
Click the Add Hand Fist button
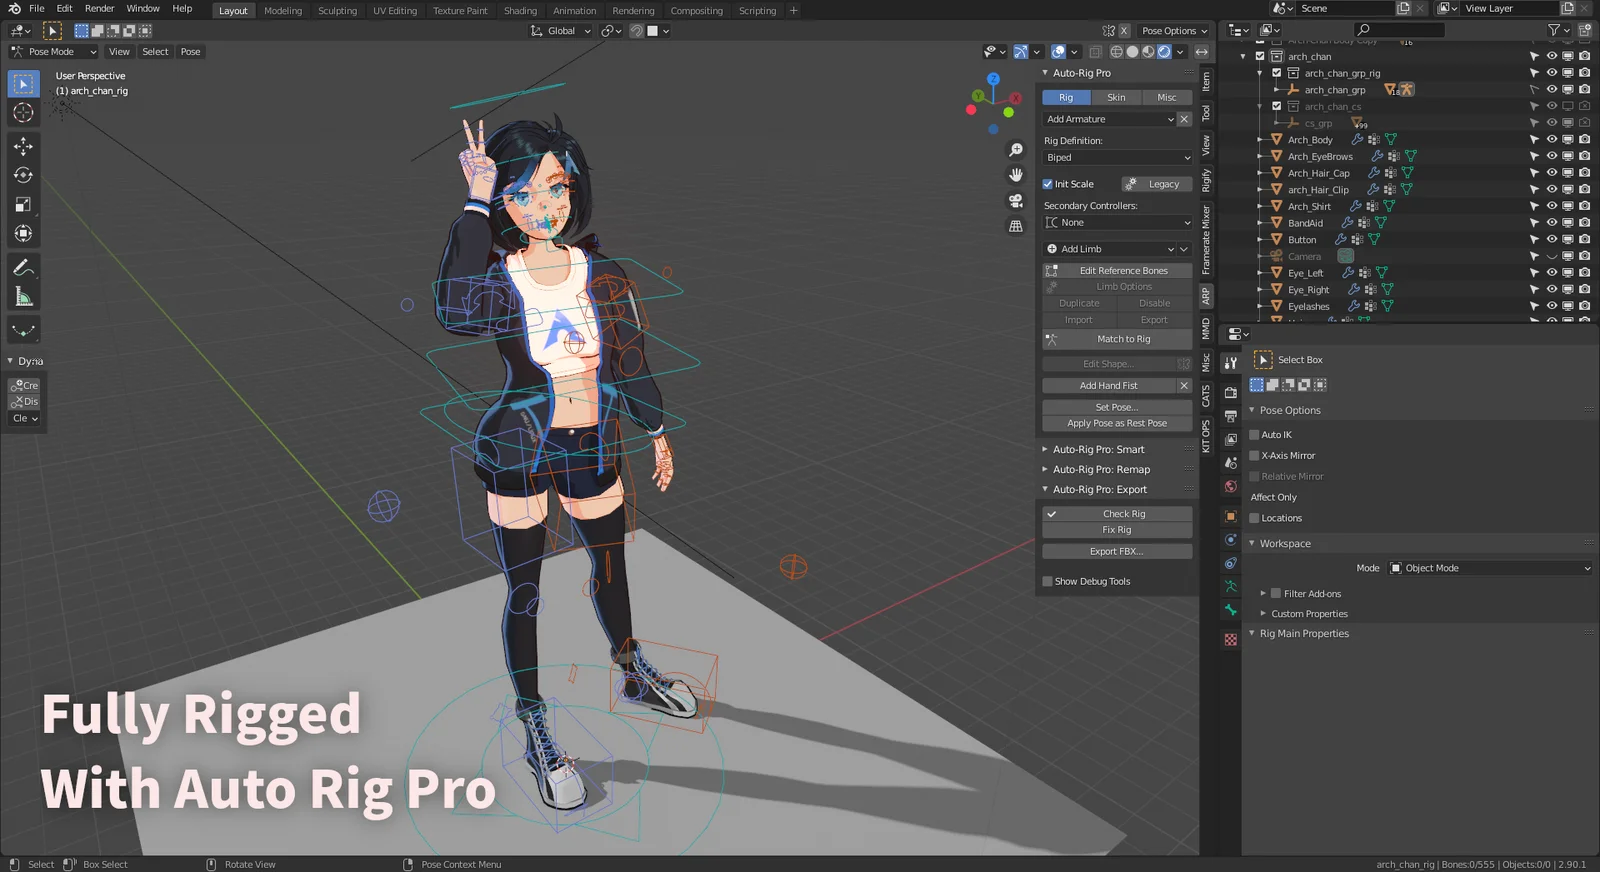tap(1108, 386)
